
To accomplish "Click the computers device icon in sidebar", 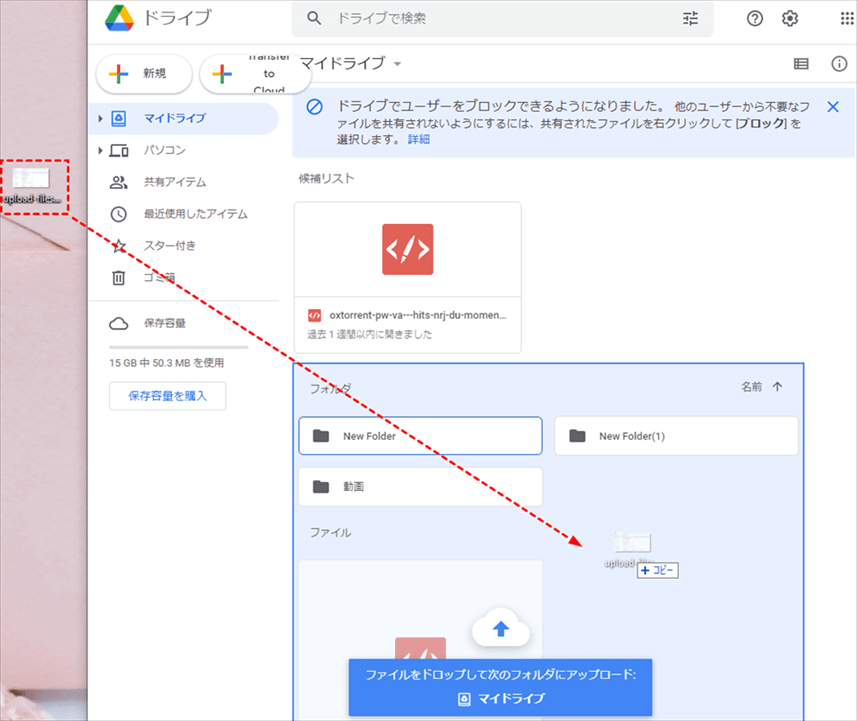I will (x=119, y=150).
